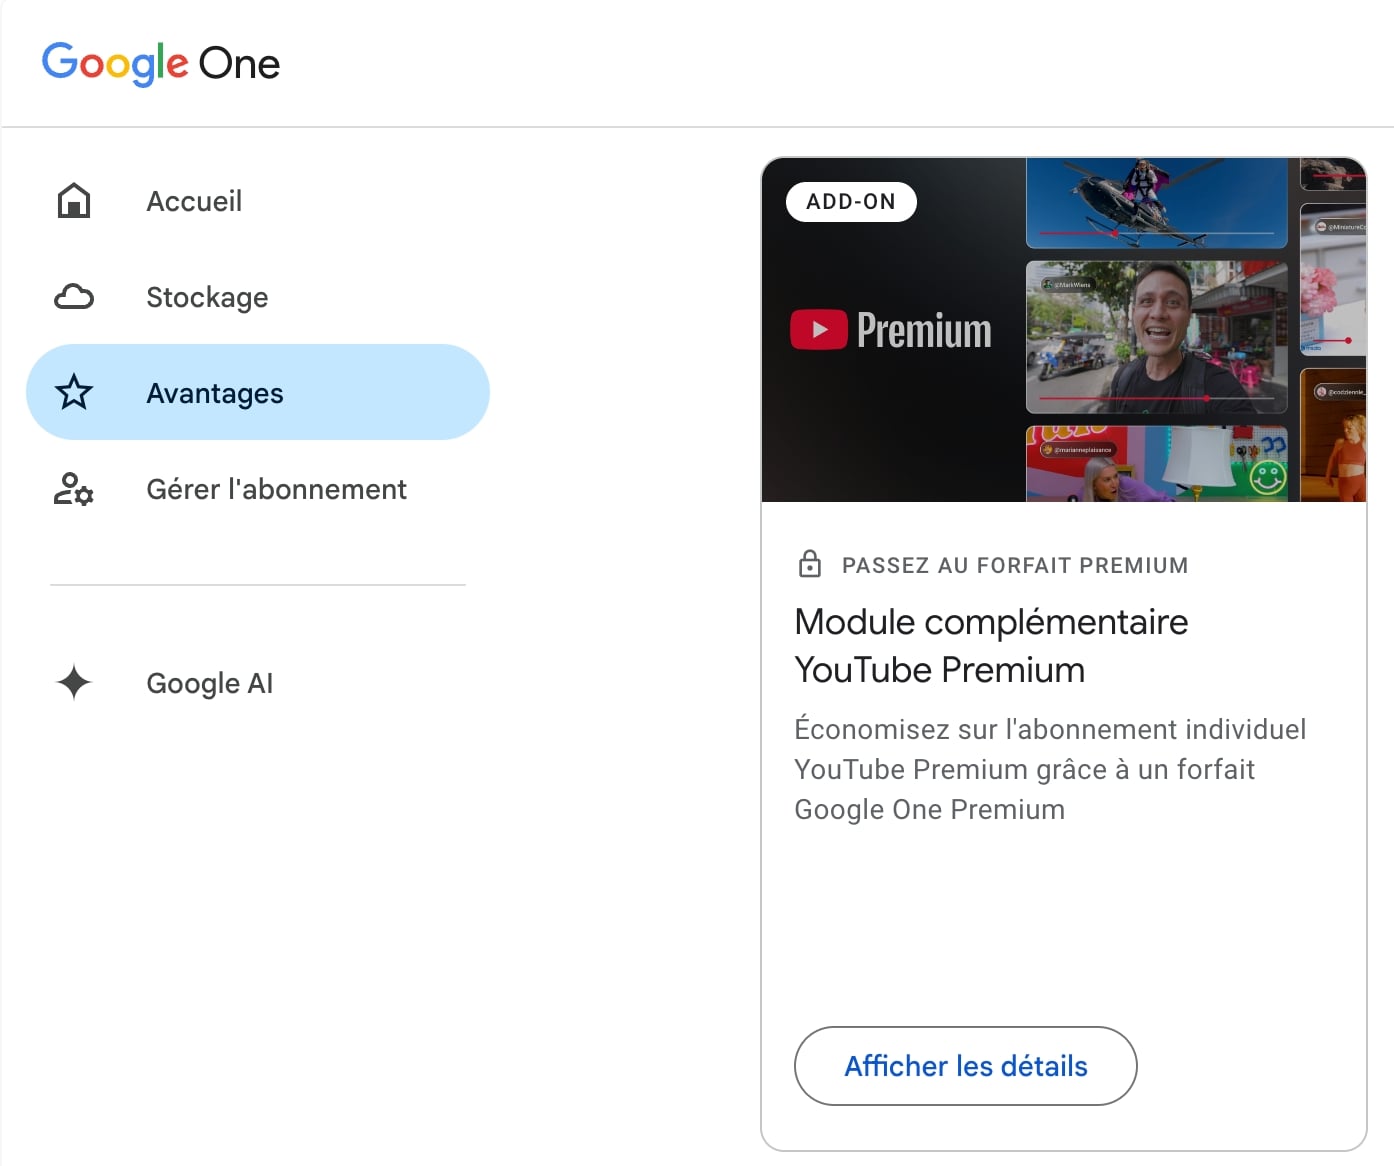The height and width of the screenshot is (1166, 1394).
Task: Click the lock icon beside Passez au forfait Premium
Action: 808,563
